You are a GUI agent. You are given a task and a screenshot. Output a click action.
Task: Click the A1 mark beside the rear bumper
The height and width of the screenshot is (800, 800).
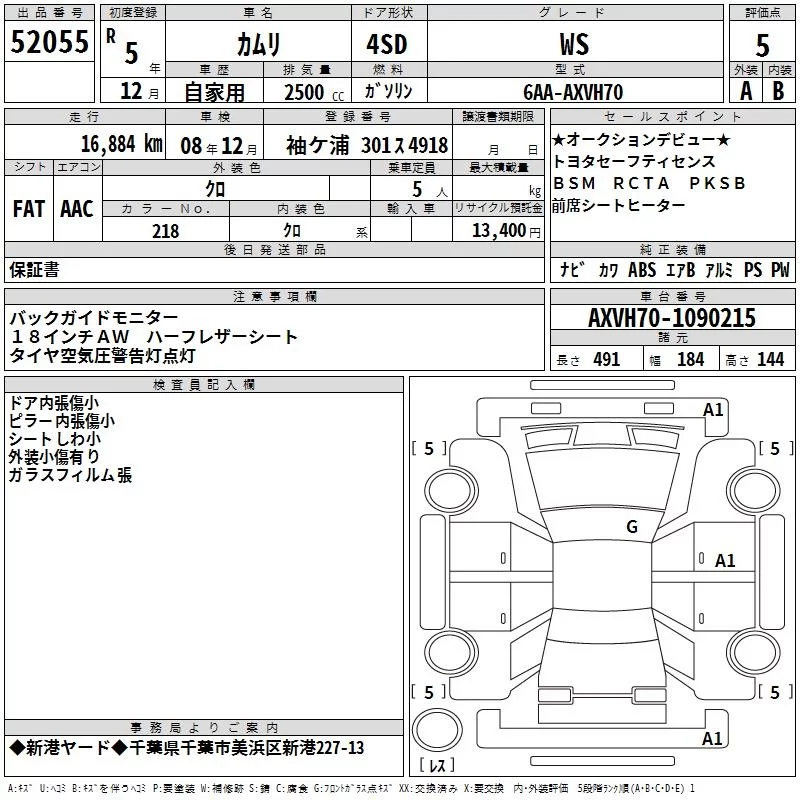(x=713, y=739)
